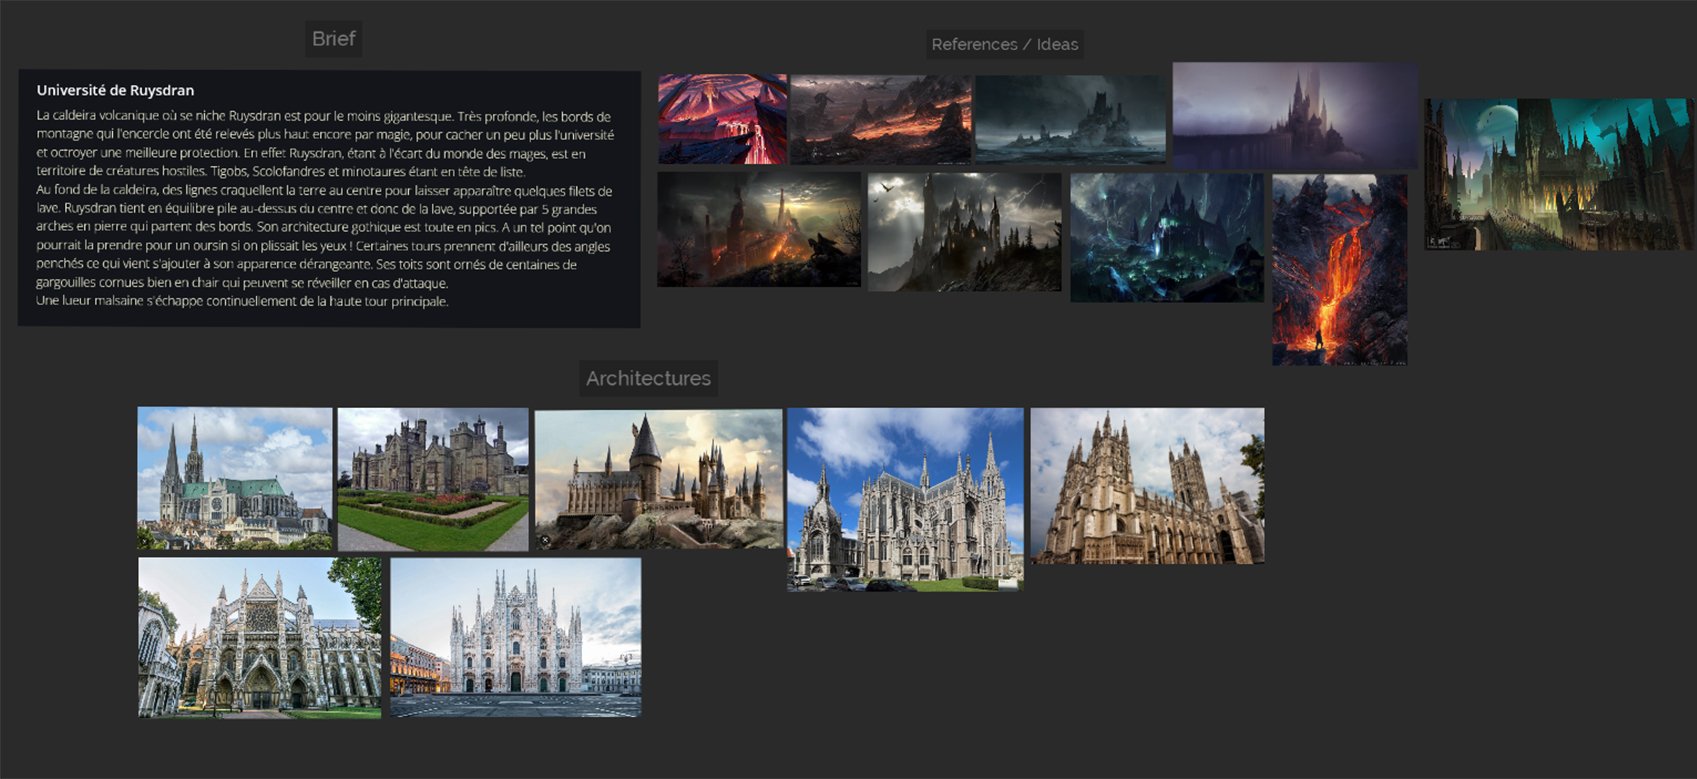Image resolution: width=1697 pixels, height=779 pixels.
Task: Select the Architectures heading label
Action: [648, 378]
